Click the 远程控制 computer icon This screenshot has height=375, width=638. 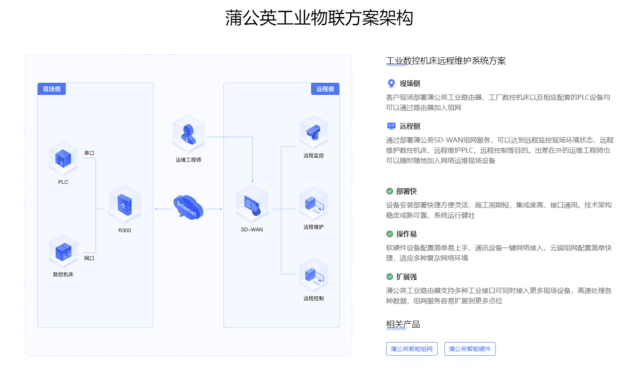pyautogui.click(x=313, y=275)
